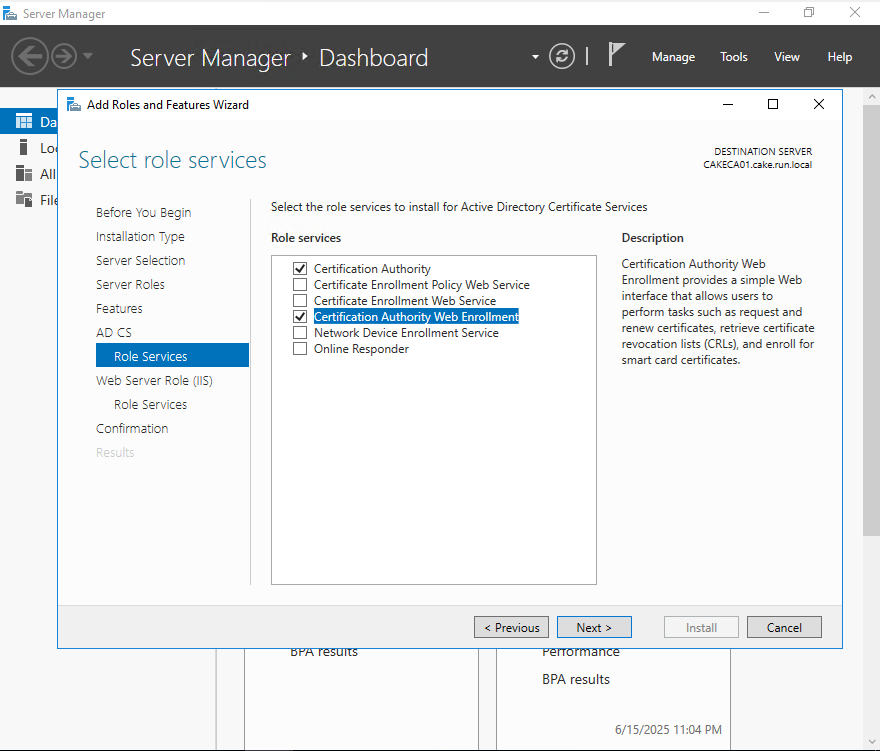The height and width of the screenshot is (751, 880).
Task: Select the highlighted Role Services step
Action: [x=172, y=355]
